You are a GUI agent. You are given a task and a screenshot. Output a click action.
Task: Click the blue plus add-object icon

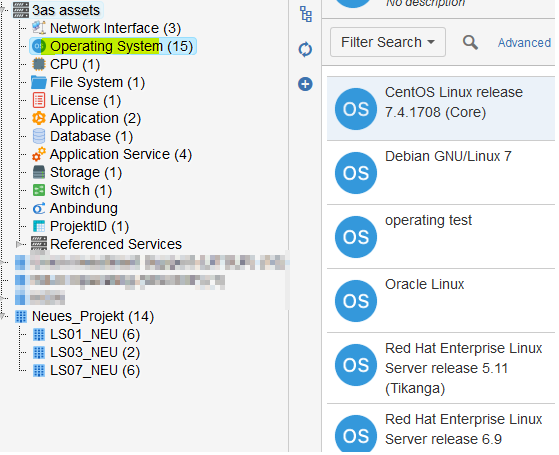tap(305, 84)
